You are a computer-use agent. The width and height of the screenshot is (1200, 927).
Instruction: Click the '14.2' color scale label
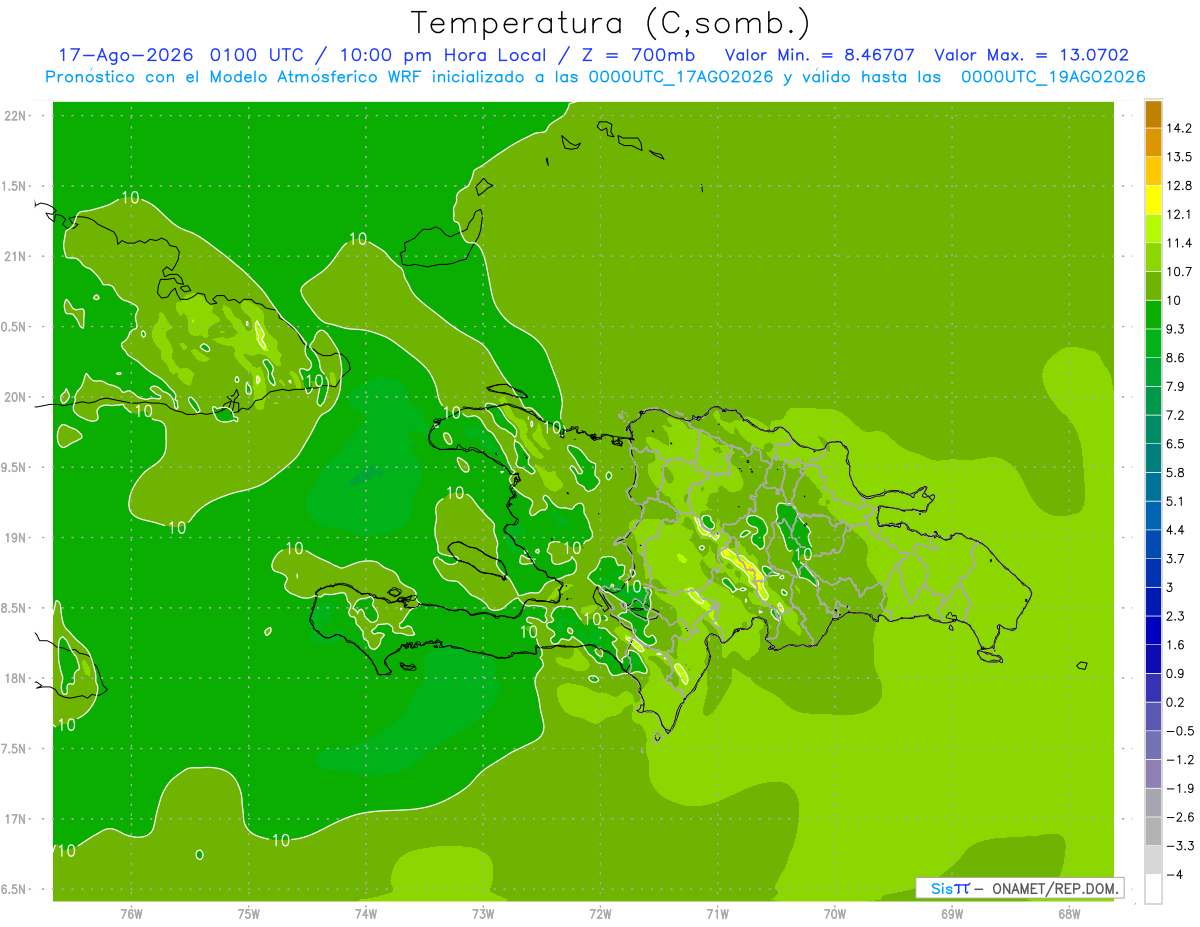point(1179,128)
